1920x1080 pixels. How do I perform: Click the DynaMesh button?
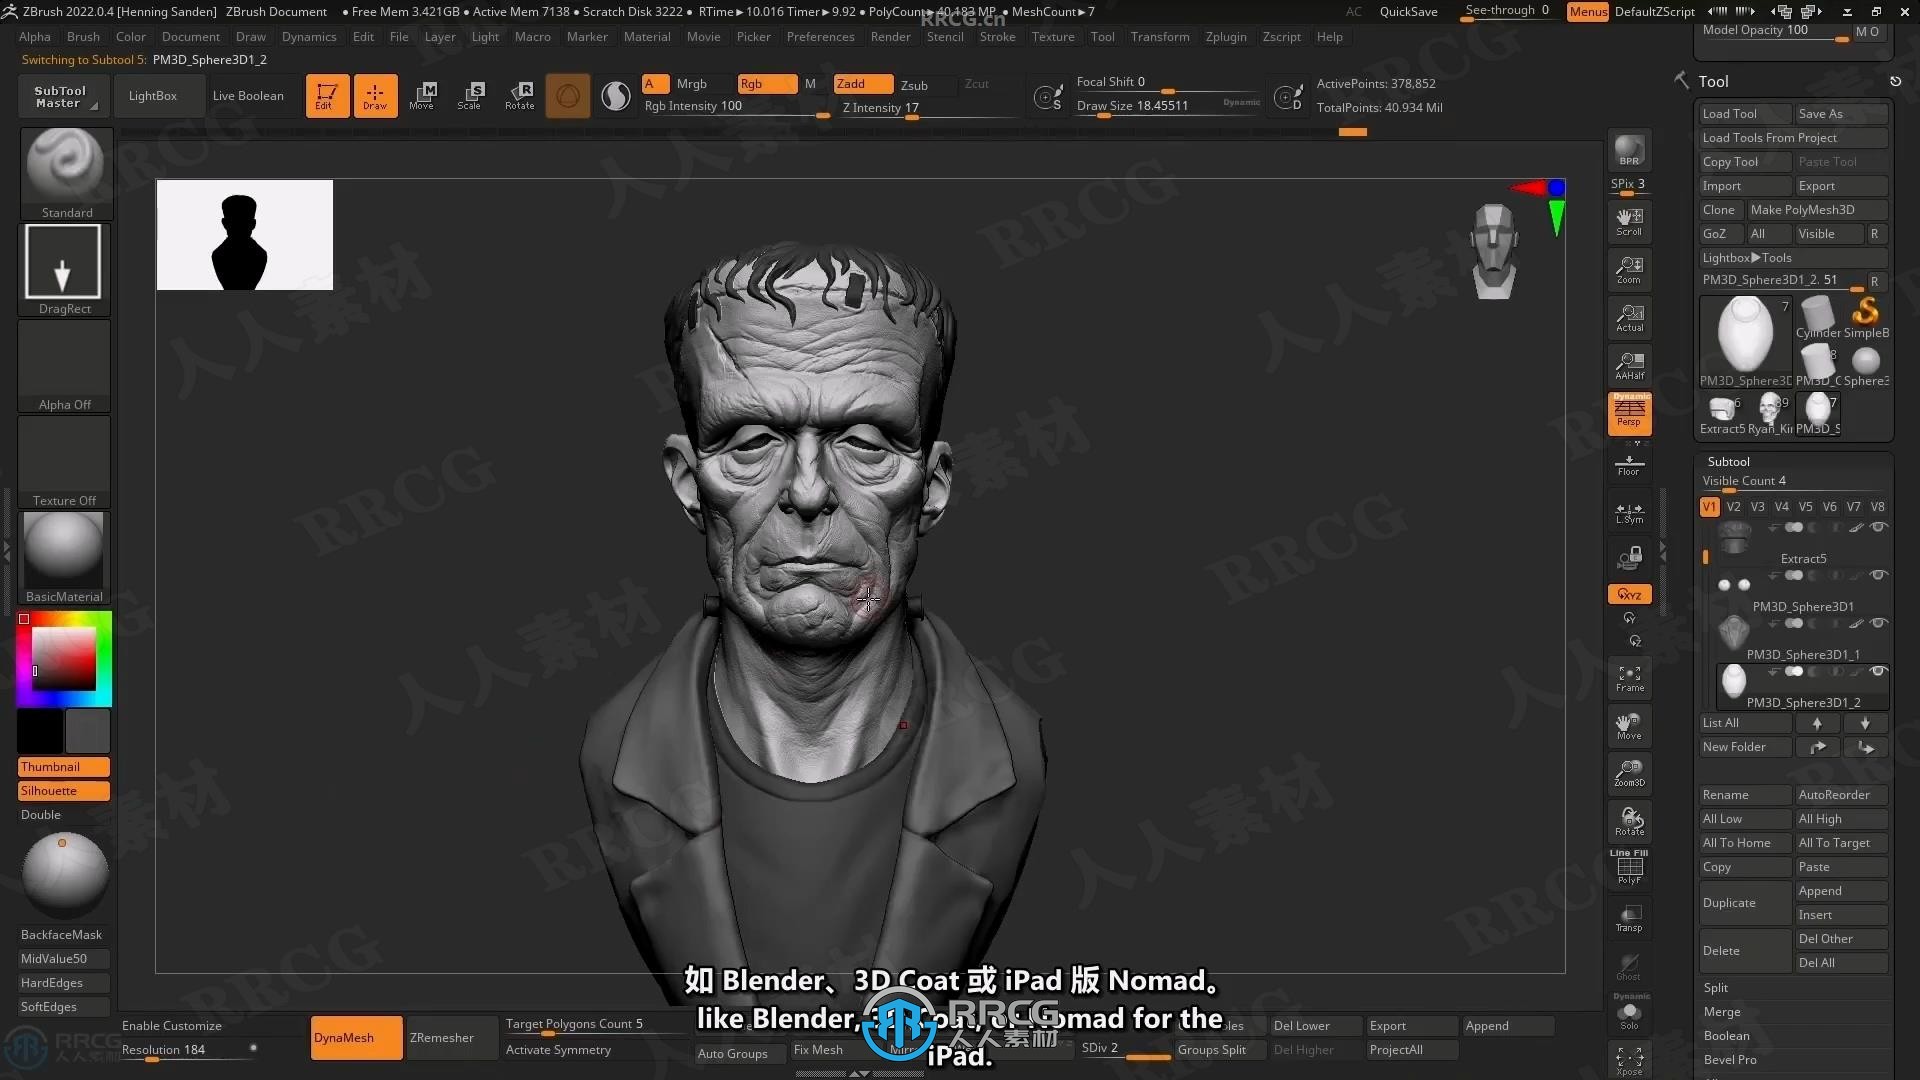(357, 1037)
